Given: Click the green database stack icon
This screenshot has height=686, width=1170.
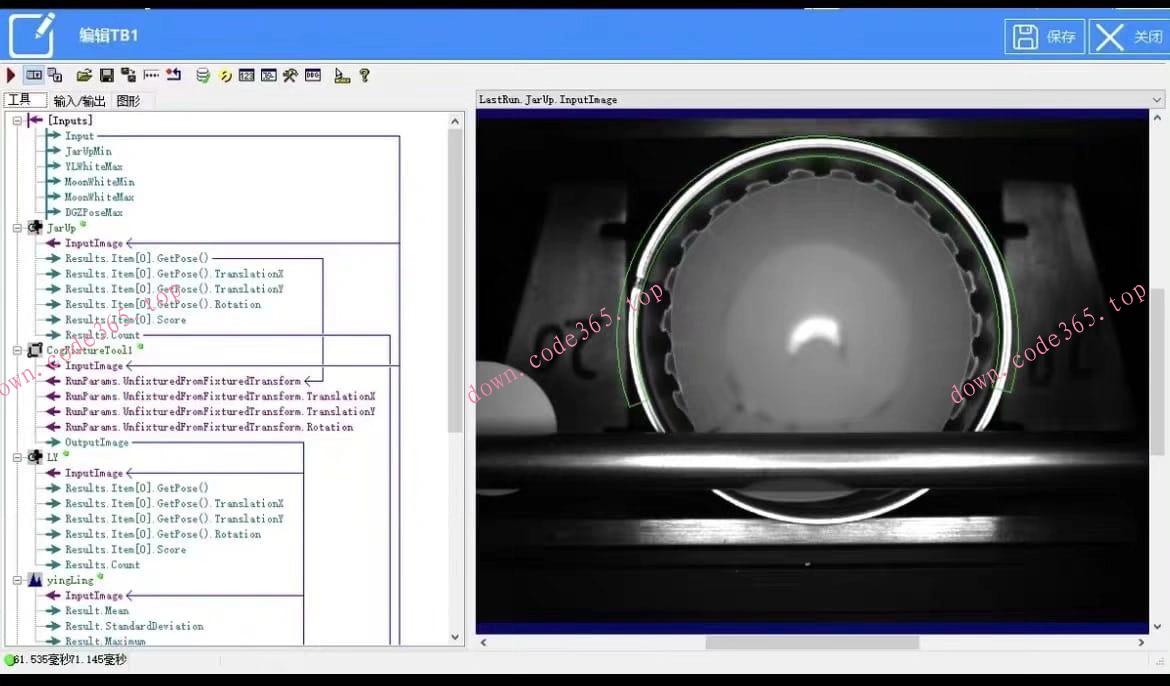Looking at the screenshot, I should [x=203, y=75].
